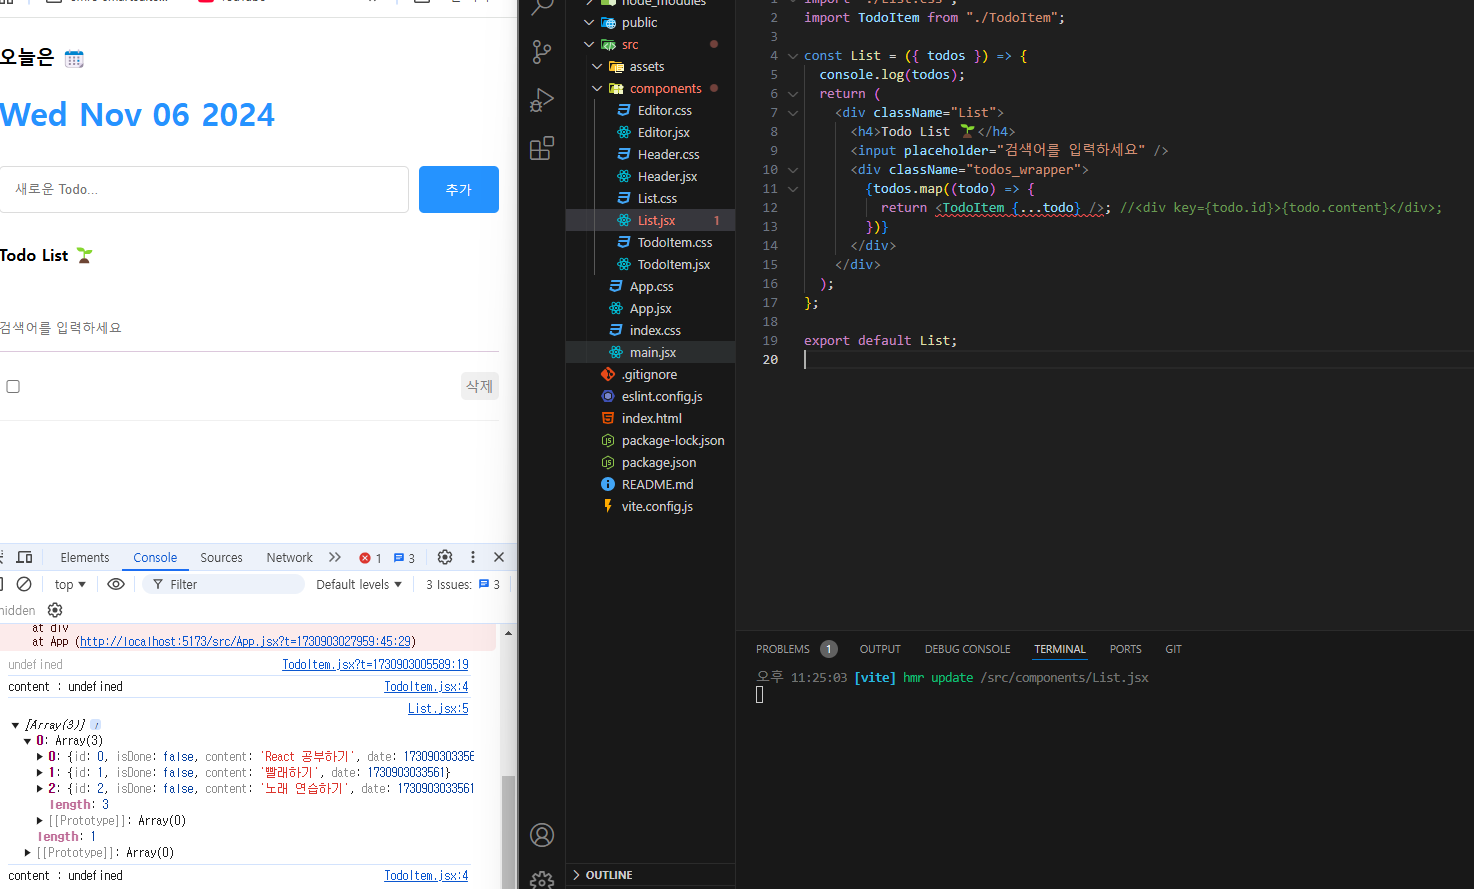
Task: Click the messages count badge showing 3
Action: point(404,558)
